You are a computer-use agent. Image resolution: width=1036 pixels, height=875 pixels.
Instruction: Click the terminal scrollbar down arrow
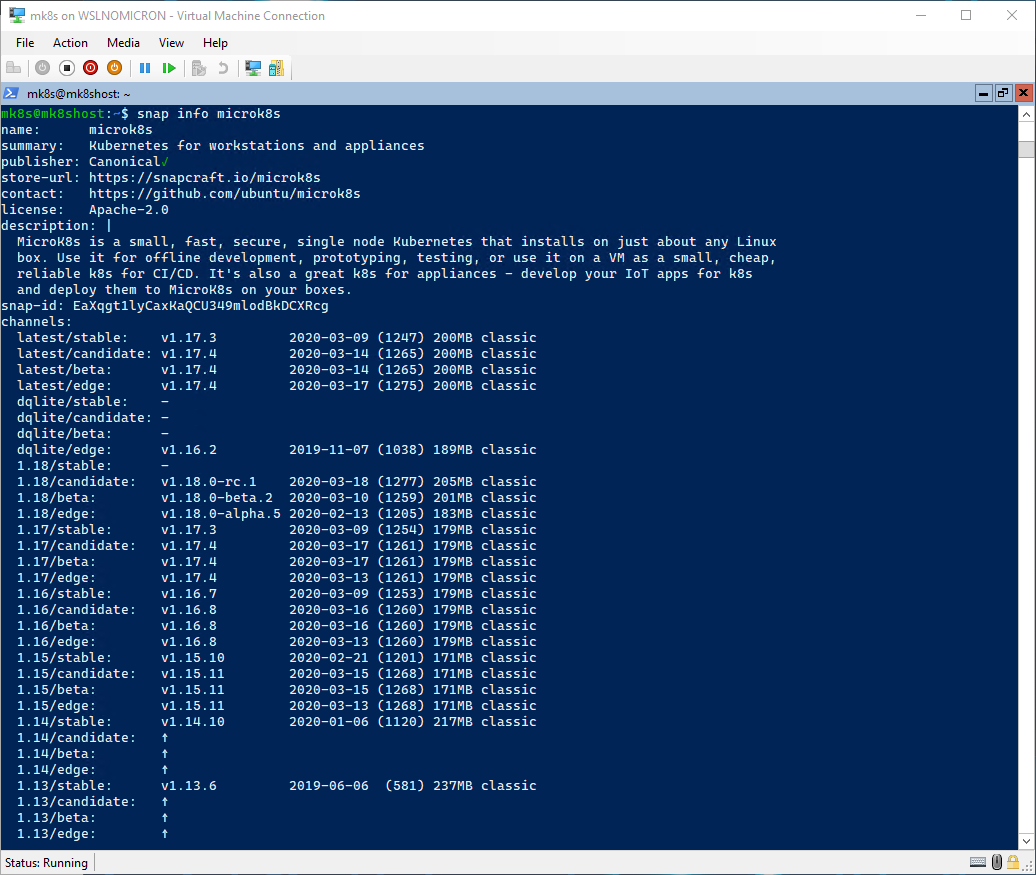click(x=1026, y=841)
